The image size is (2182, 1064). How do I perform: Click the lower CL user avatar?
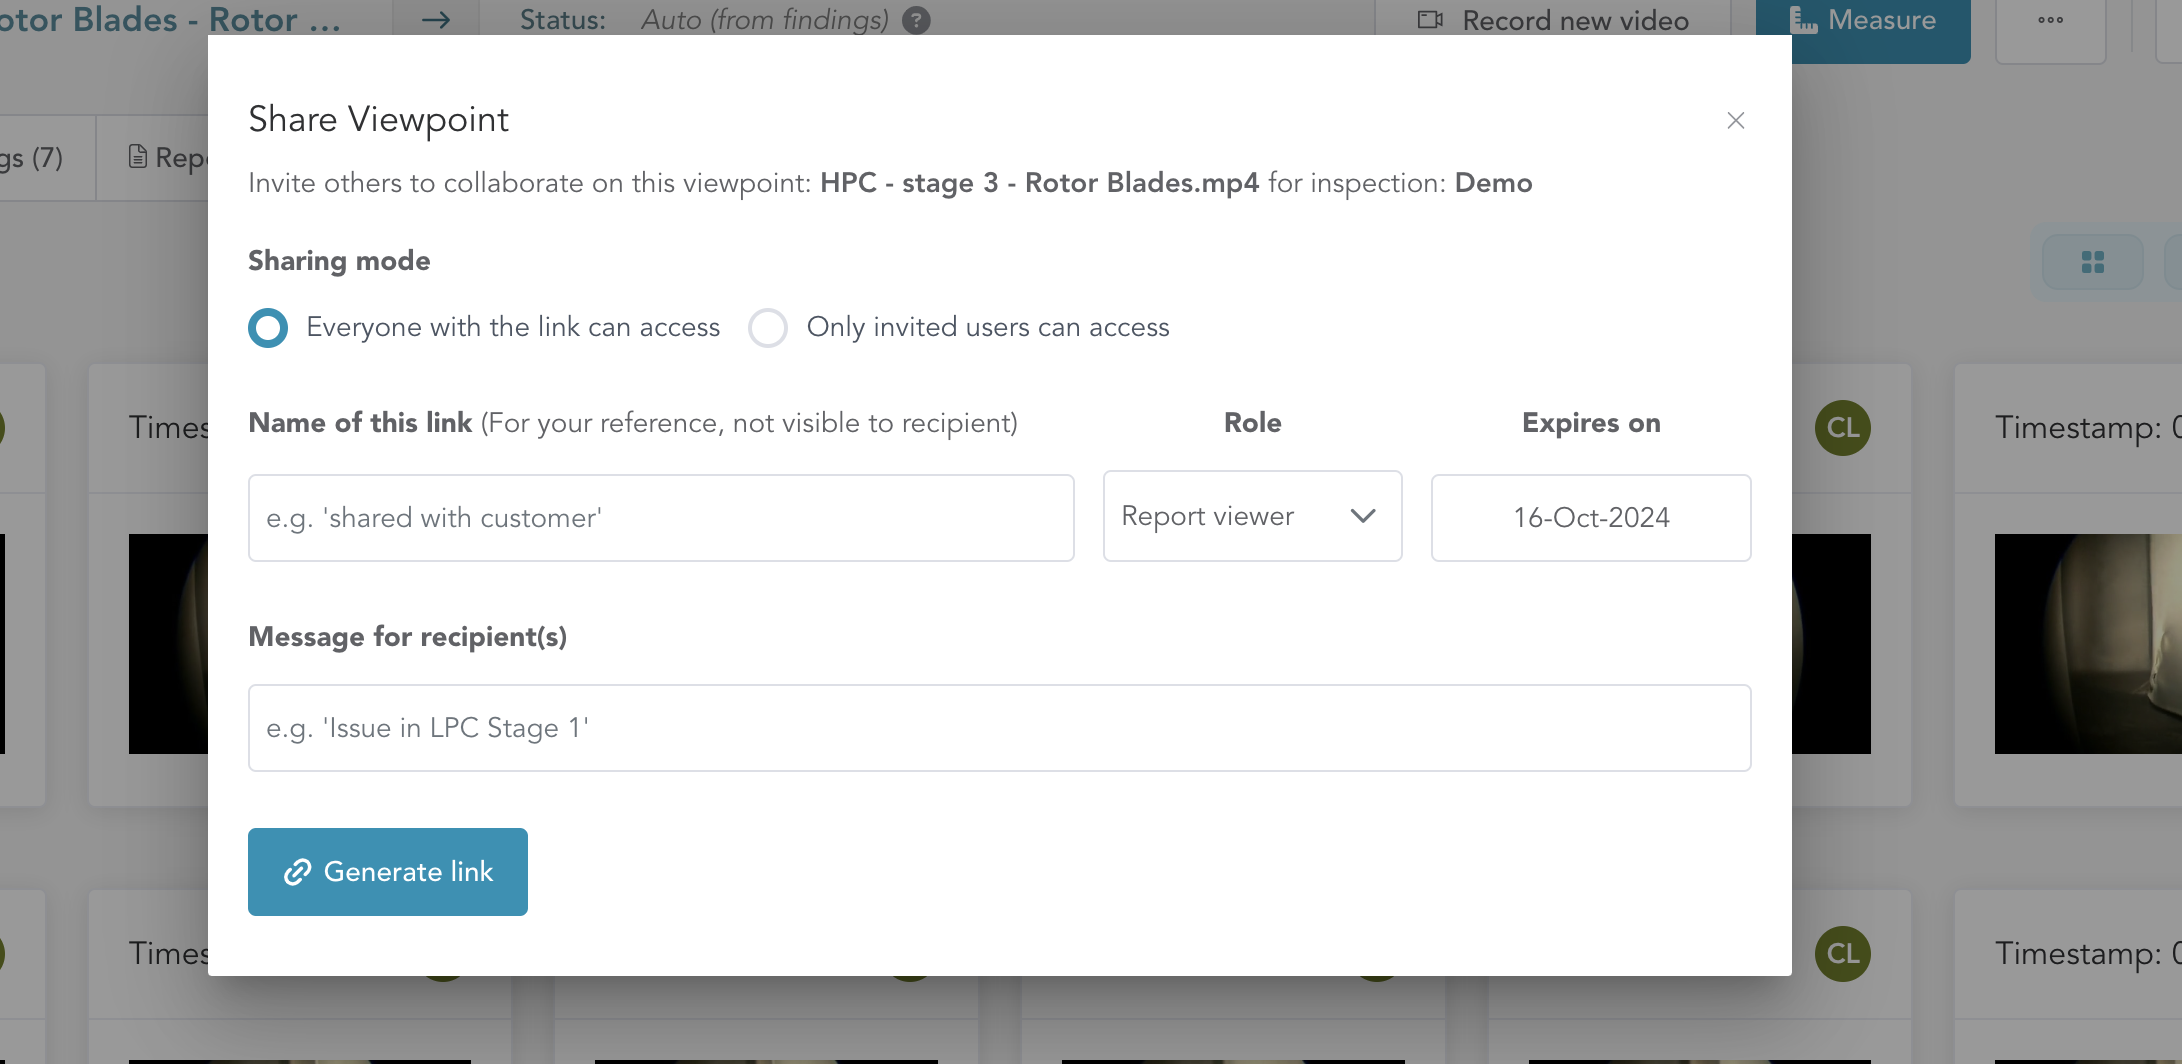click(1842, 954)
